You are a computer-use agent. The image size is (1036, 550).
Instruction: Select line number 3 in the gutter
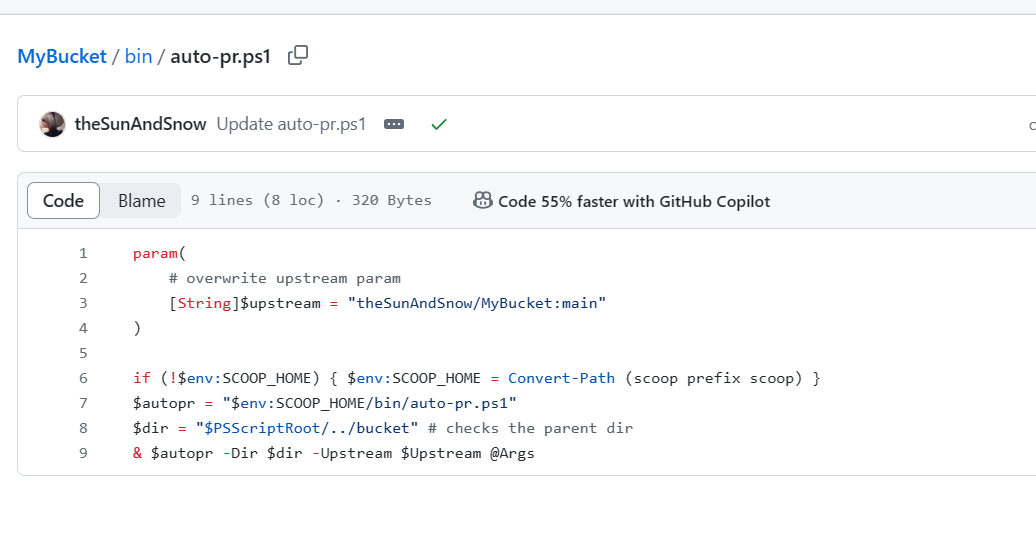pyautogui.click(x=83, y=303)
